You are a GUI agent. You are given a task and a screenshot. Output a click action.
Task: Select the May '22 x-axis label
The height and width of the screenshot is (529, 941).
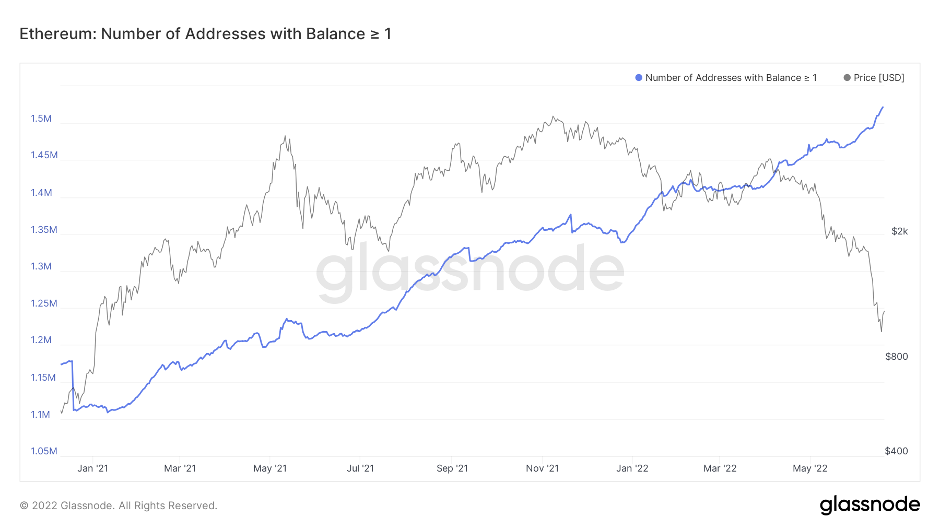[x=809, y=467]
